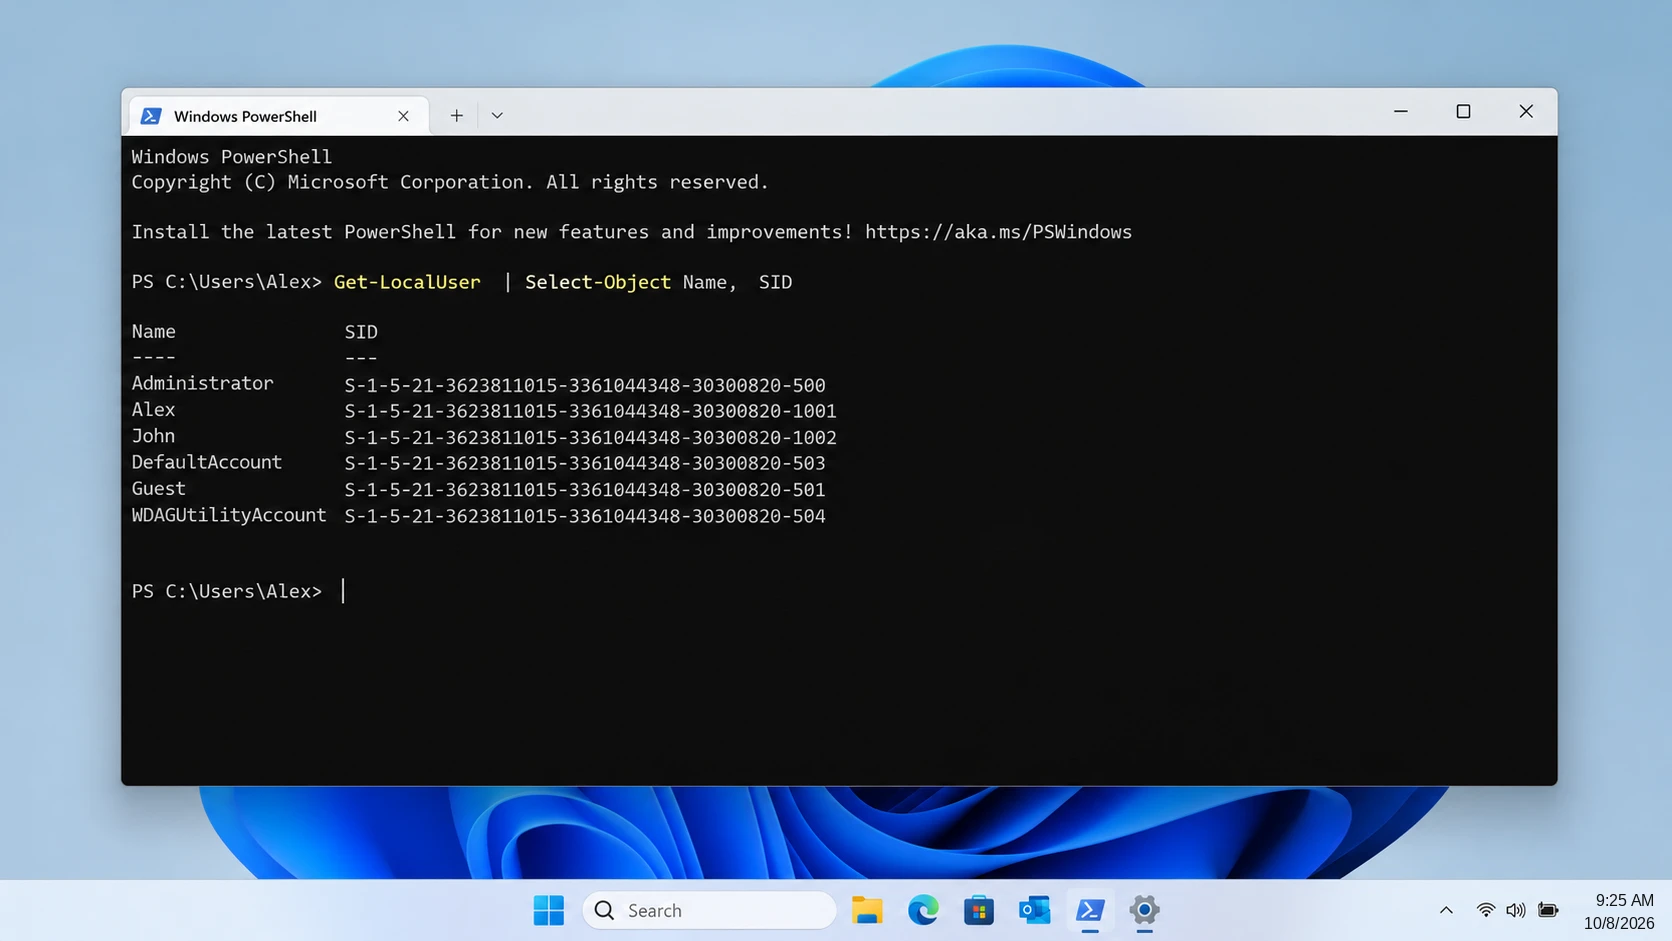Open the Wi-Fi network tray icon
Screen dimensions: 1672x941
1486,910
